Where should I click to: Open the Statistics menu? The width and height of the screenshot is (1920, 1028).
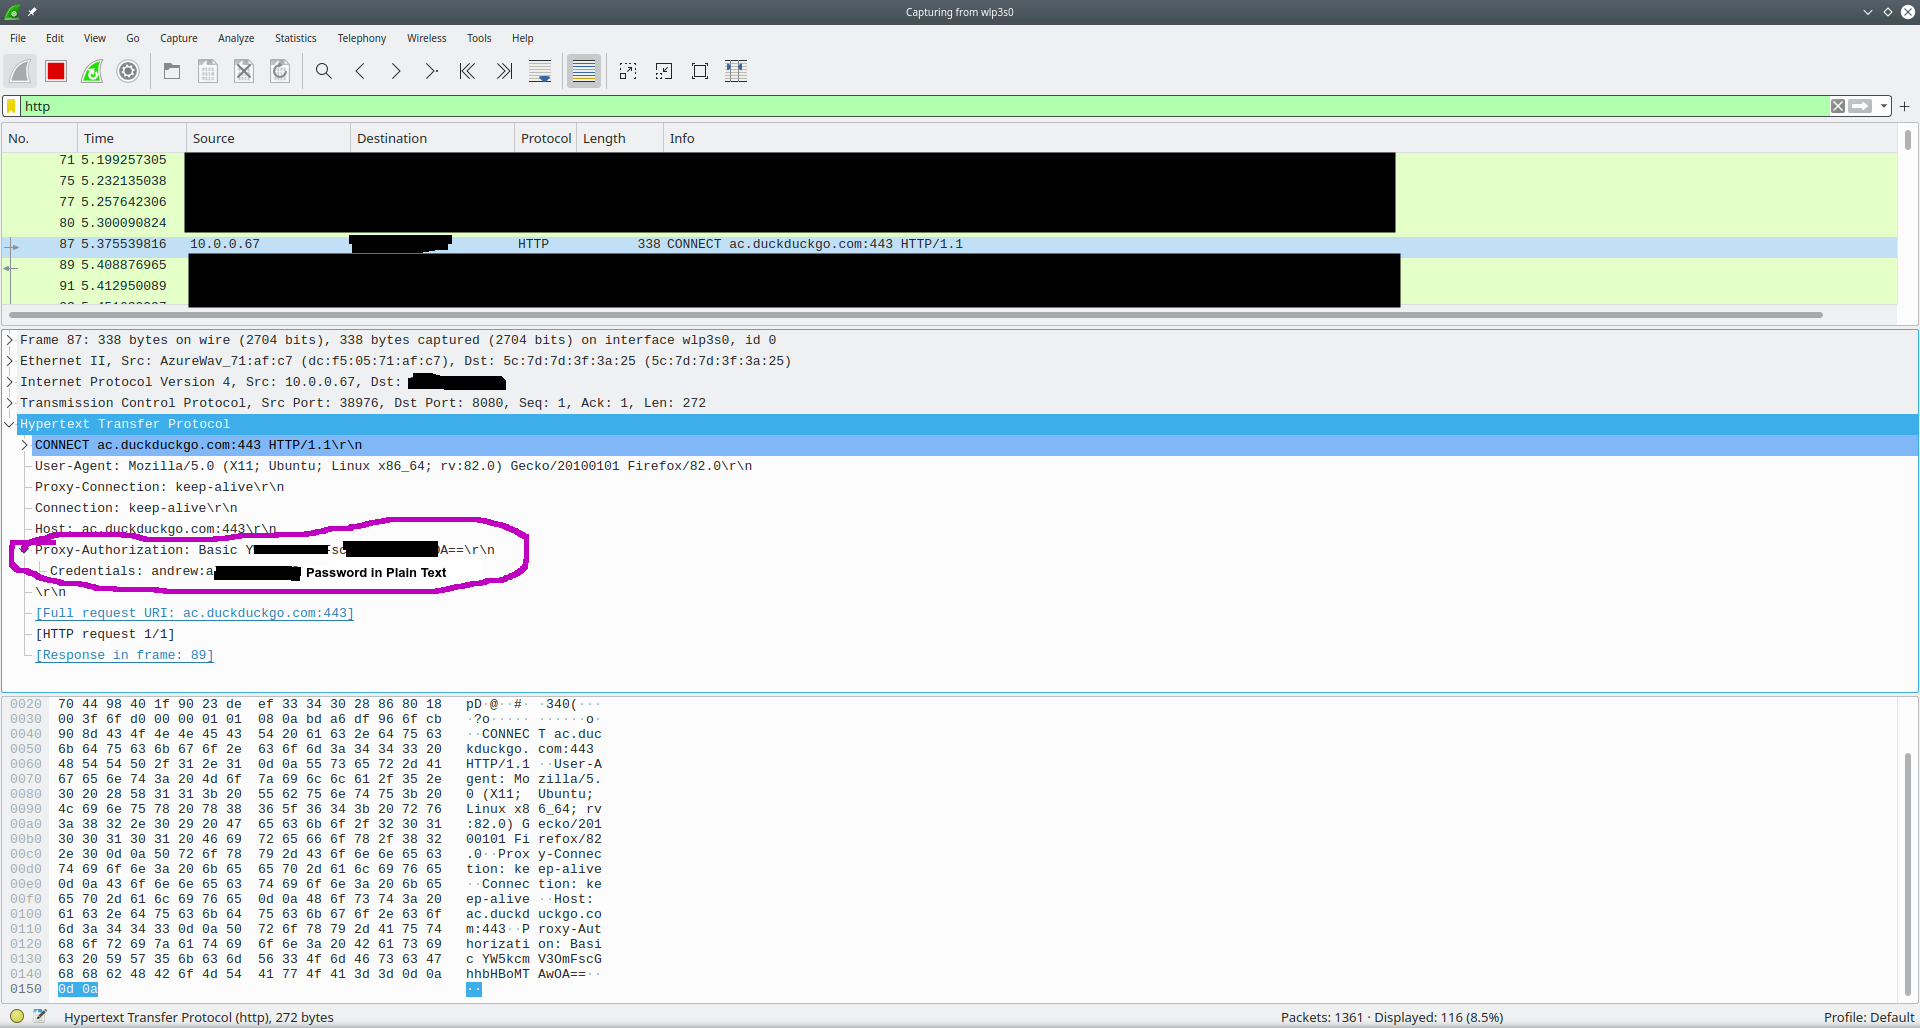(295, 38)
